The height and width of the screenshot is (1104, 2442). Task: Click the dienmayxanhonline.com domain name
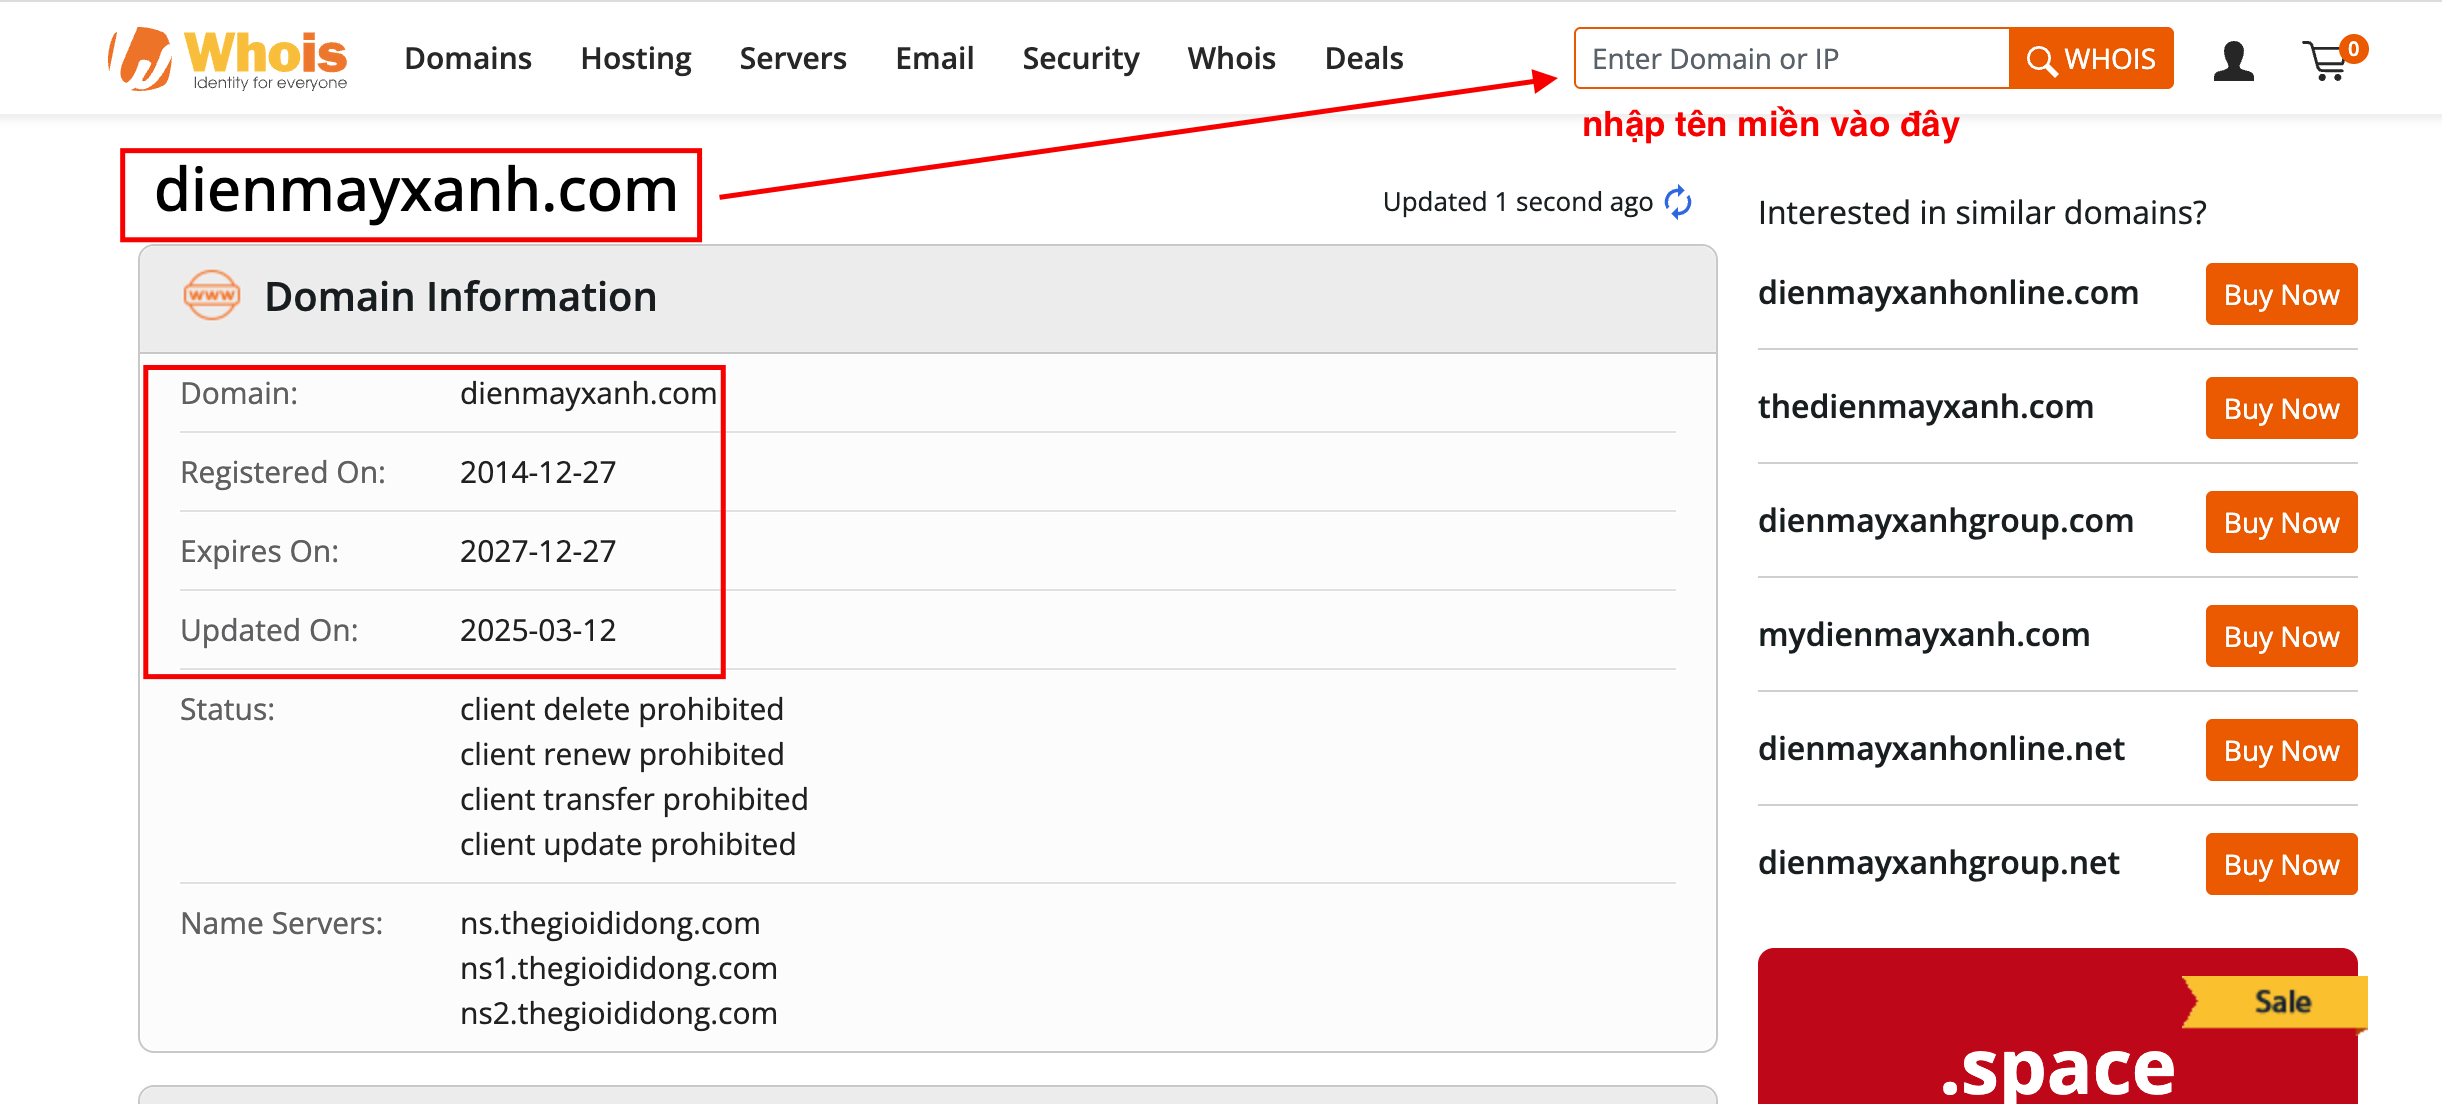1948,293
